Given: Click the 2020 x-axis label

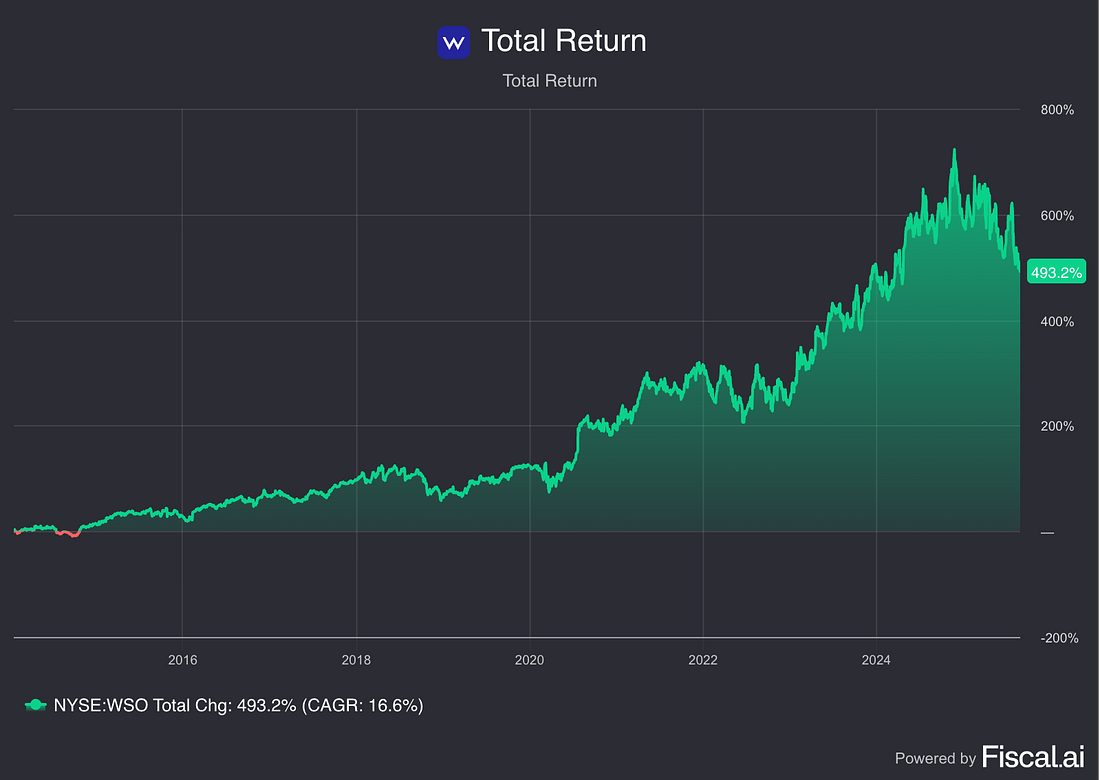Looking at the screenshot, I should click(x=529, y=660).
